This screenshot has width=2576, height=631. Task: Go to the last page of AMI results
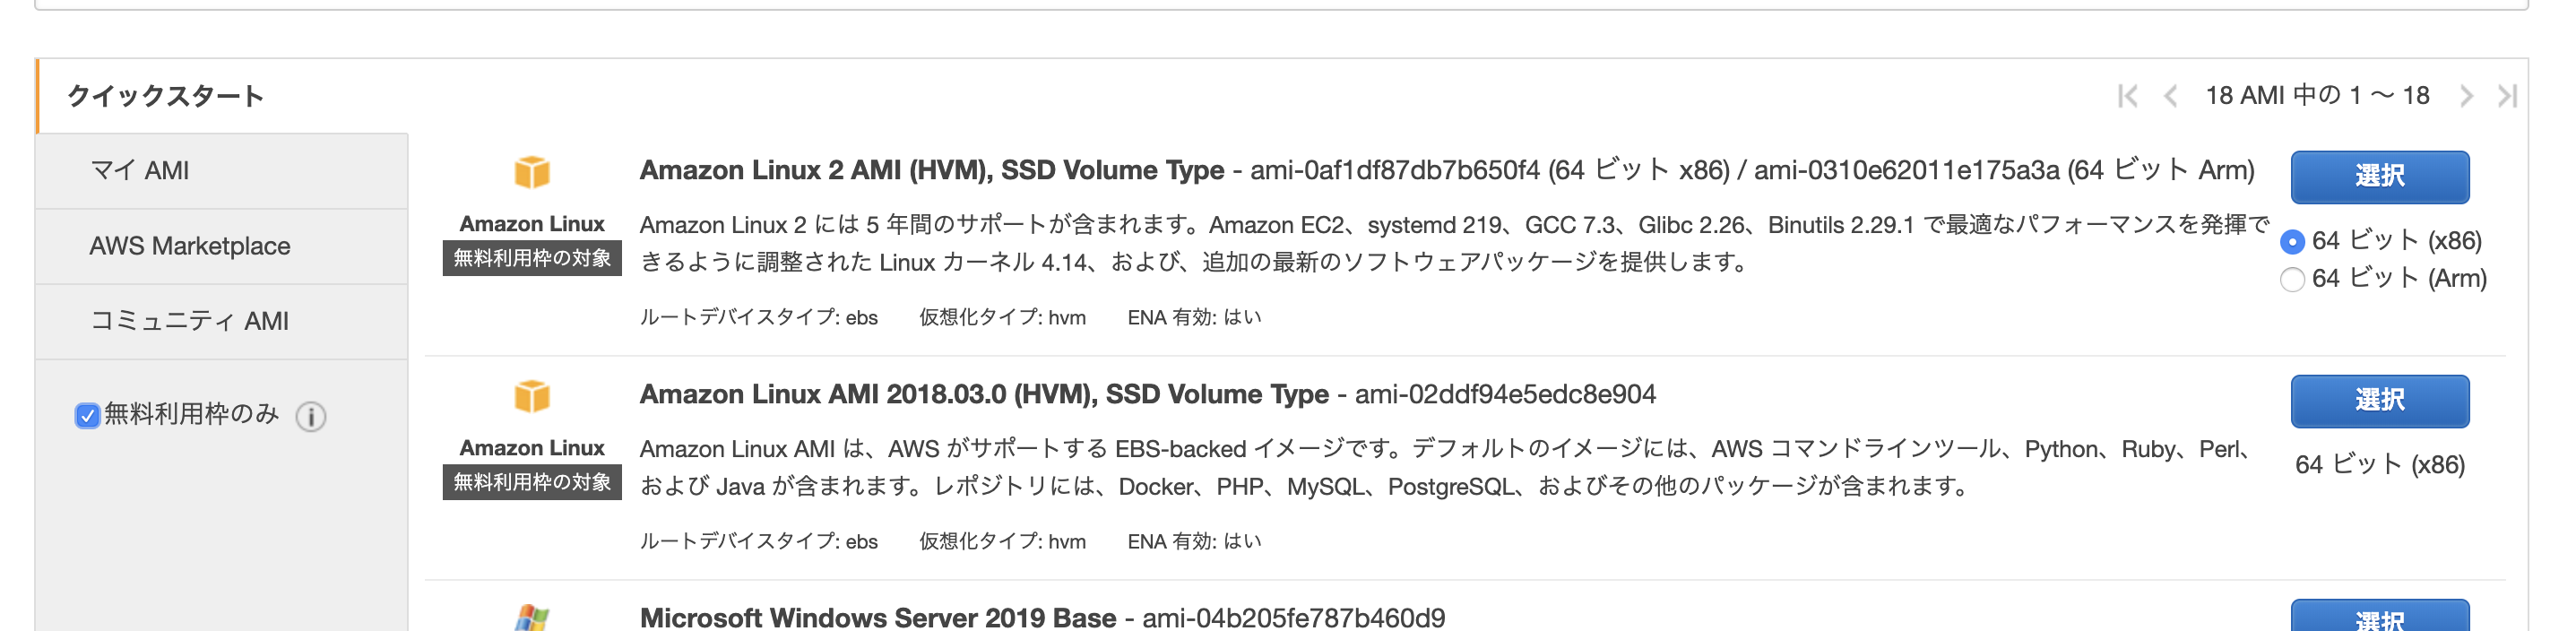[x=2508, y=95]
